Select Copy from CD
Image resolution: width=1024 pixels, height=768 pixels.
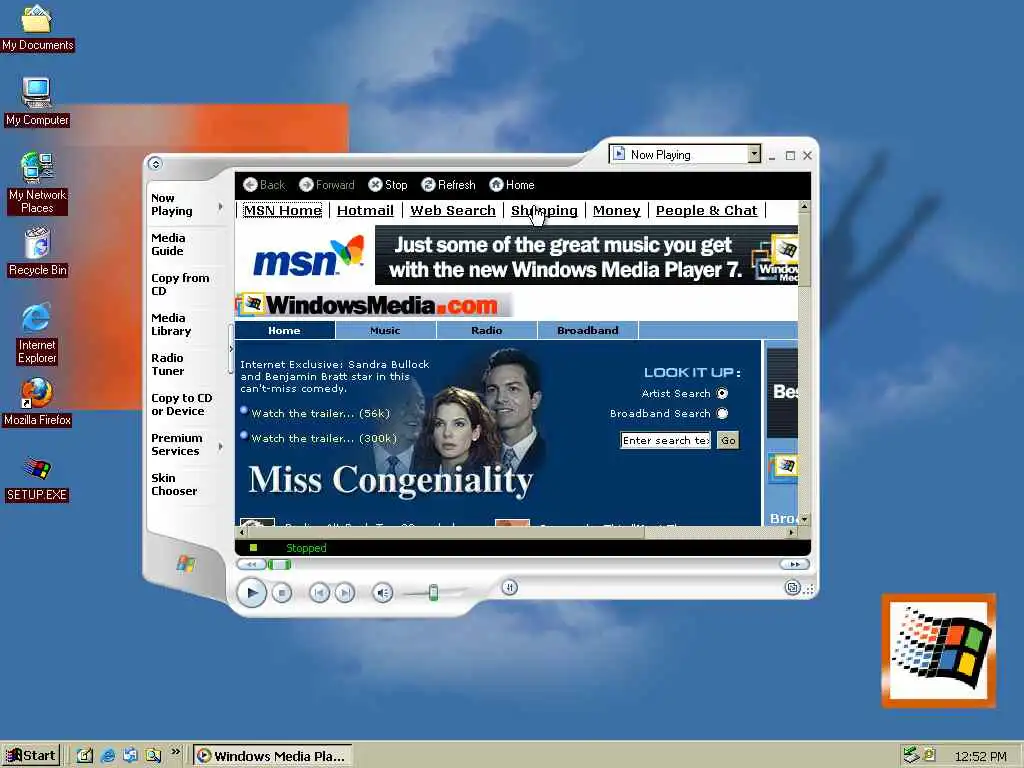[180, 284]
